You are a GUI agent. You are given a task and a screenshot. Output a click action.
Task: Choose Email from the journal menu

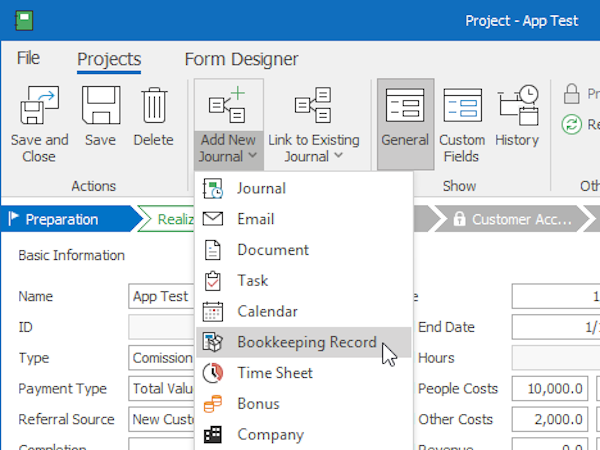[x=255, y=219]
